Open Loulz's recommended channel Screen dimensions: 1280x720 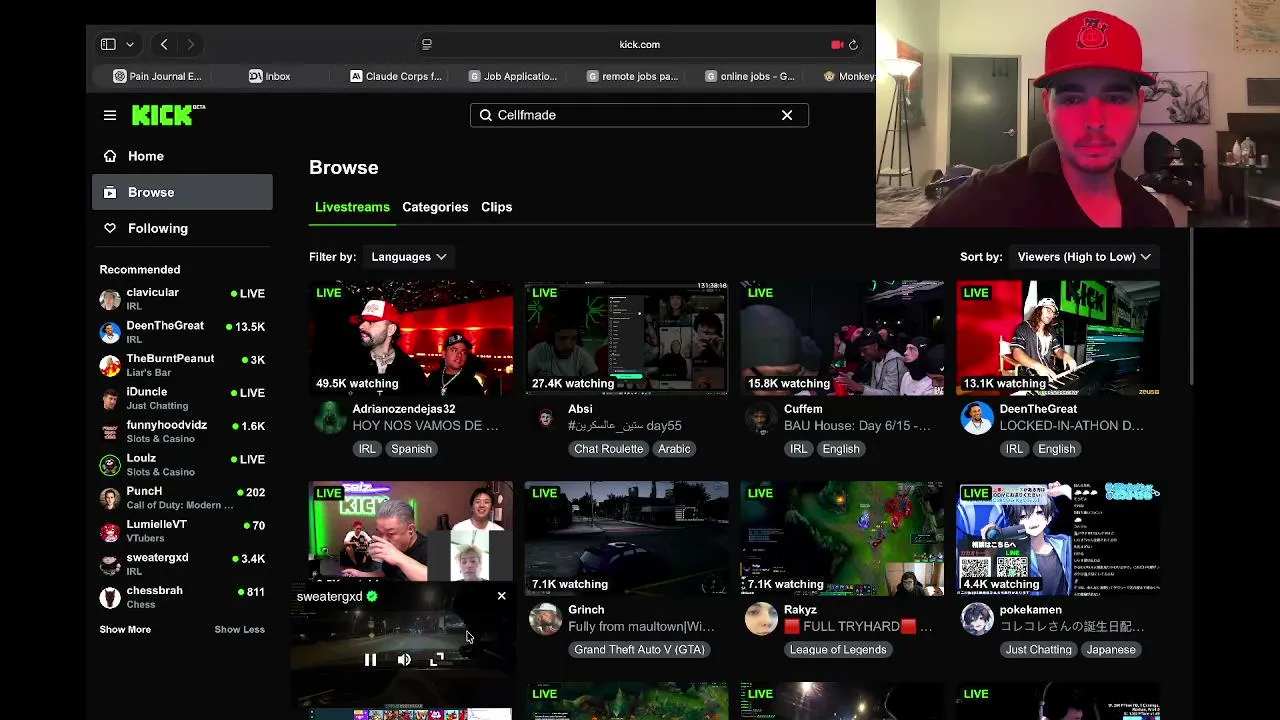[182, 464]
